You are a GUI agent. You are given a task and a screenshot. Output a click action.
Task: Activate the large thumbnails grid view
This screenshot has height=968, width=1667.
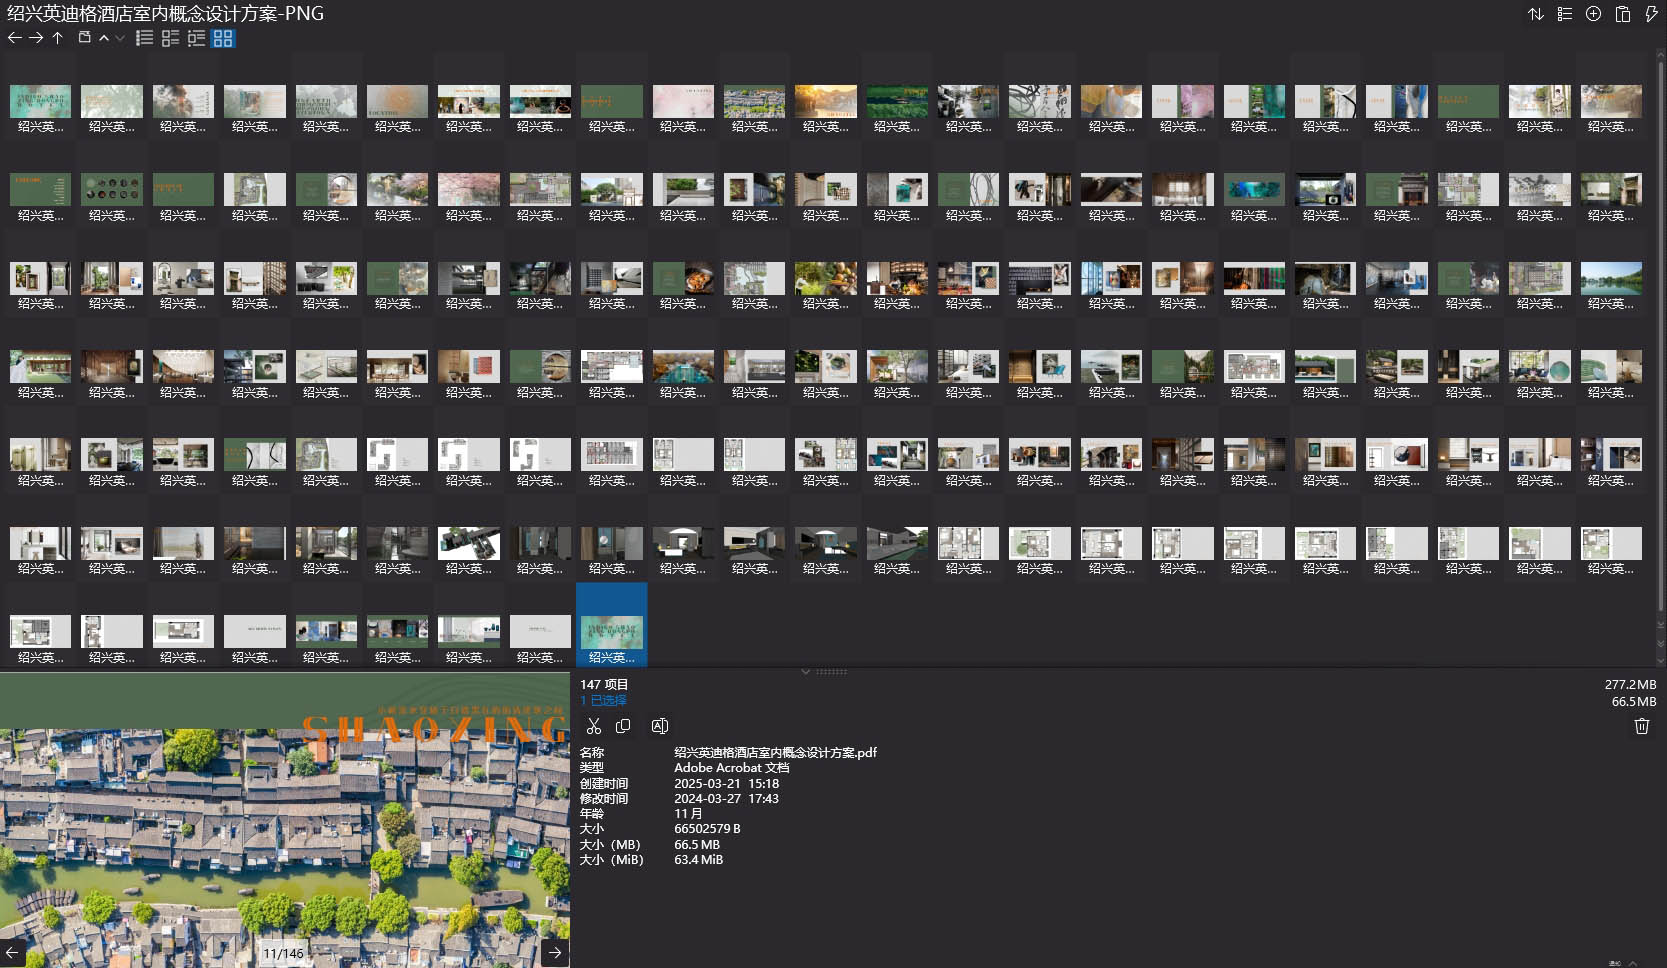223,38
